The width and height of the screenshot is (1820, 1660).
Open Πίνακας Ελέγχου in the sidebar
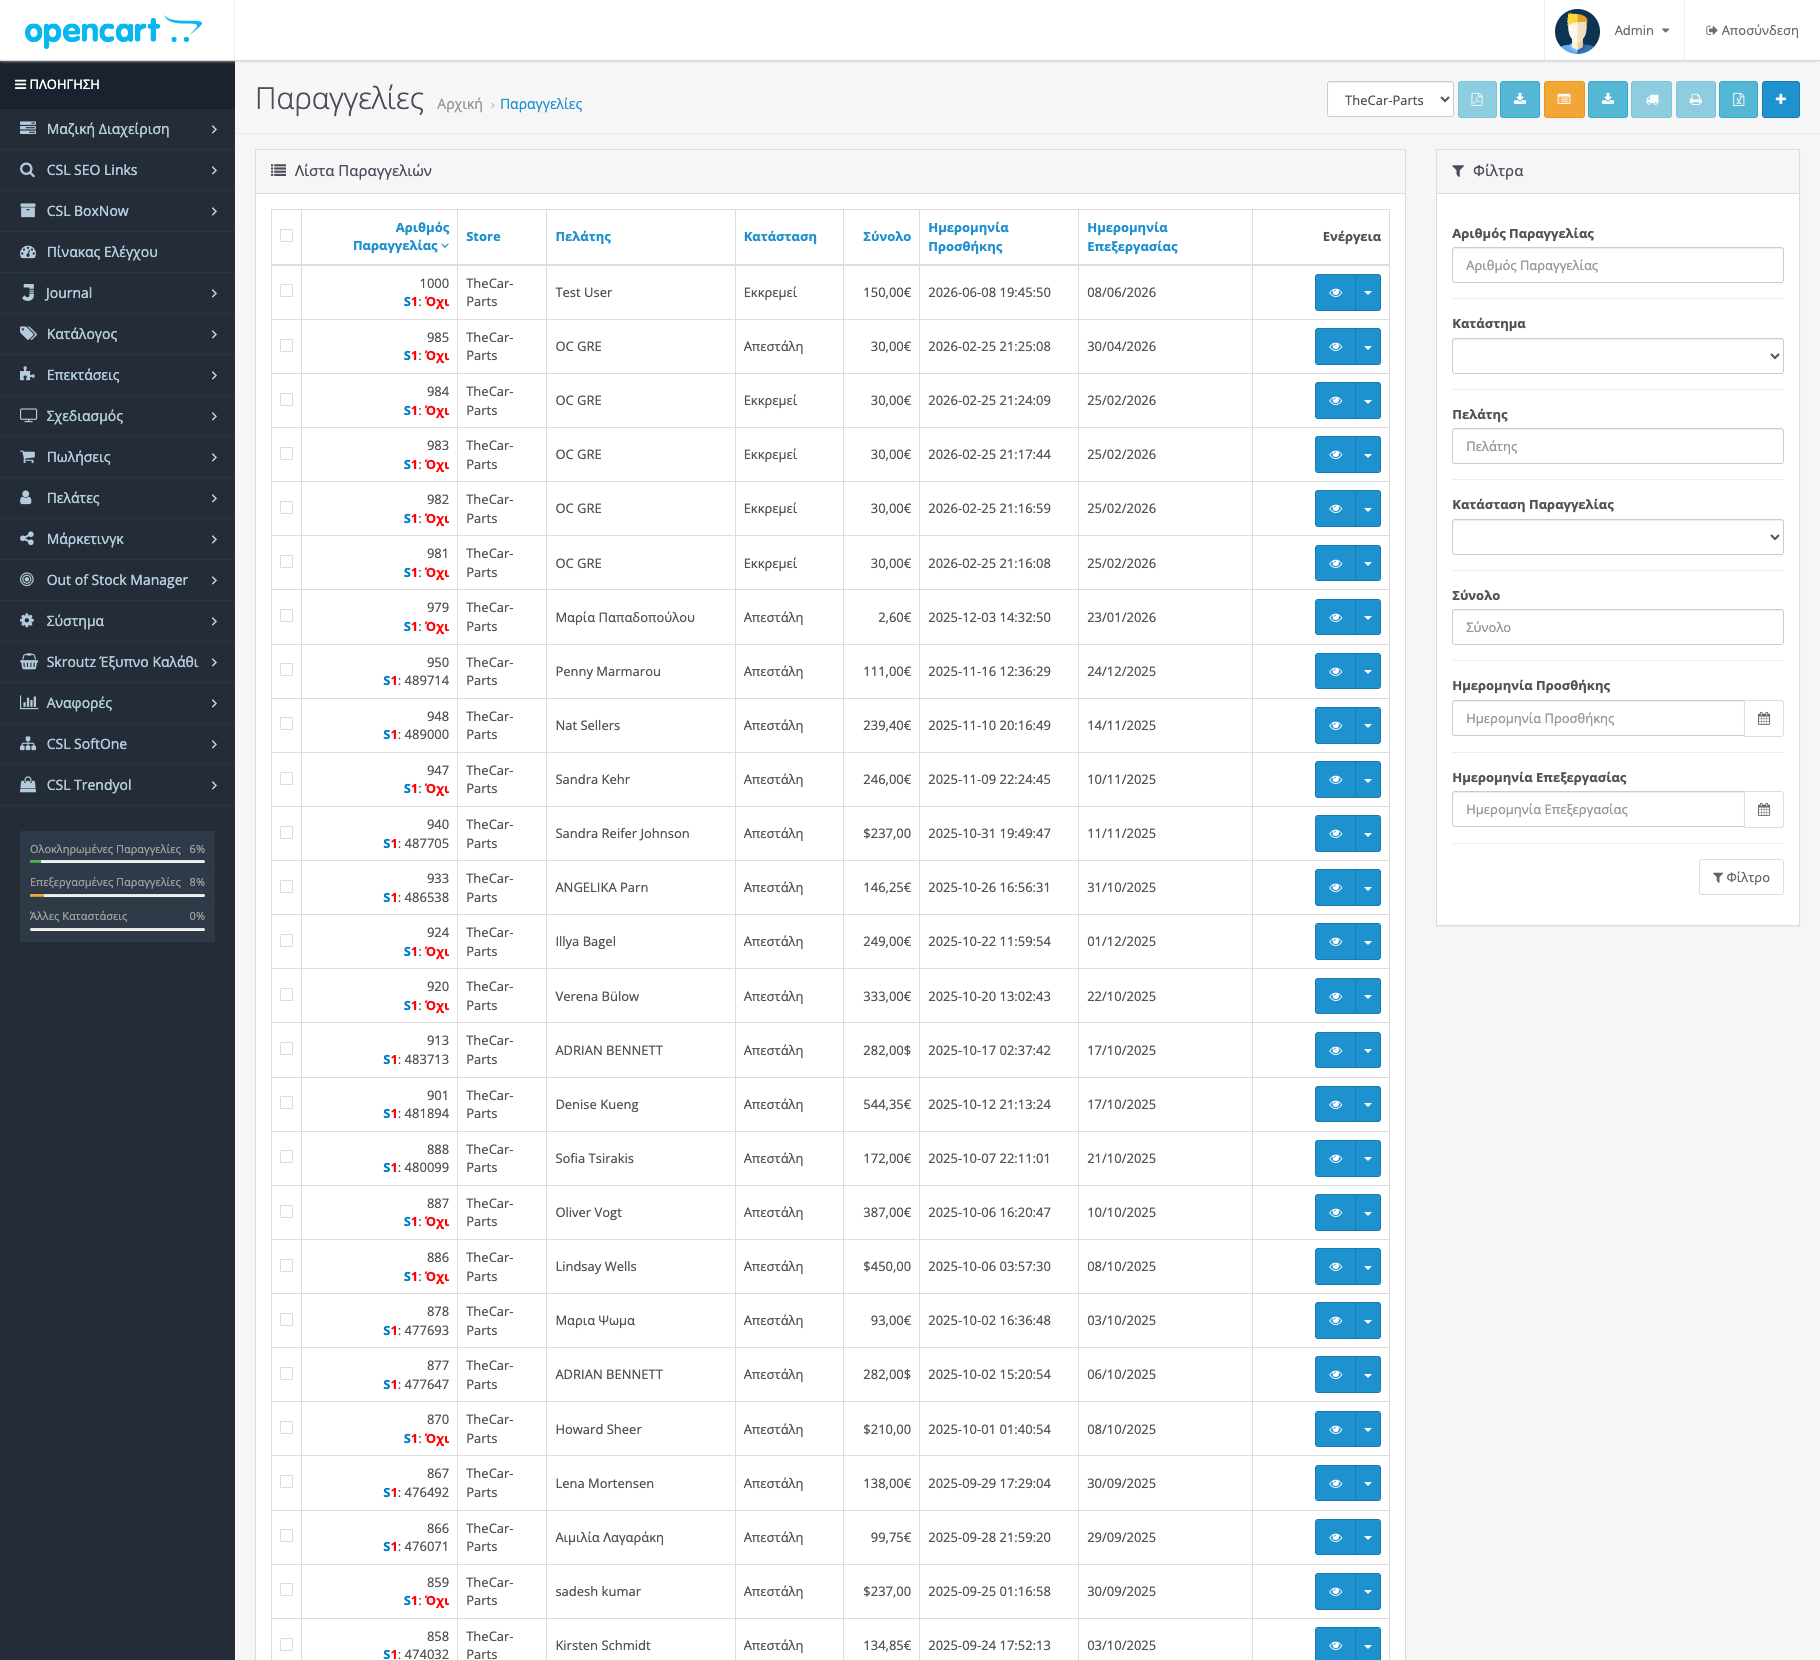[117, 252]
